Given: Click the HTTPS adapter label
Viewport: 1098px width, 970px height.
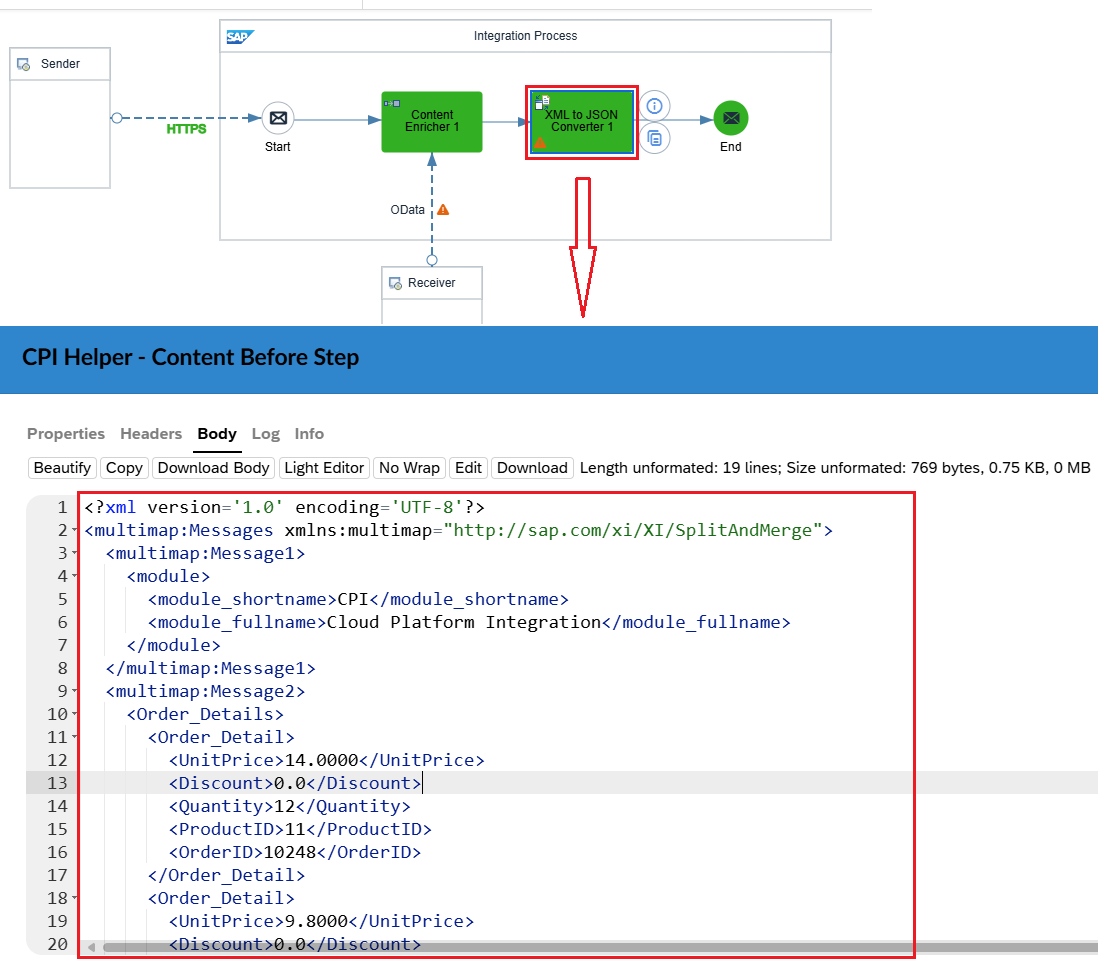Looking at the screenshot, I should [186, 129].
